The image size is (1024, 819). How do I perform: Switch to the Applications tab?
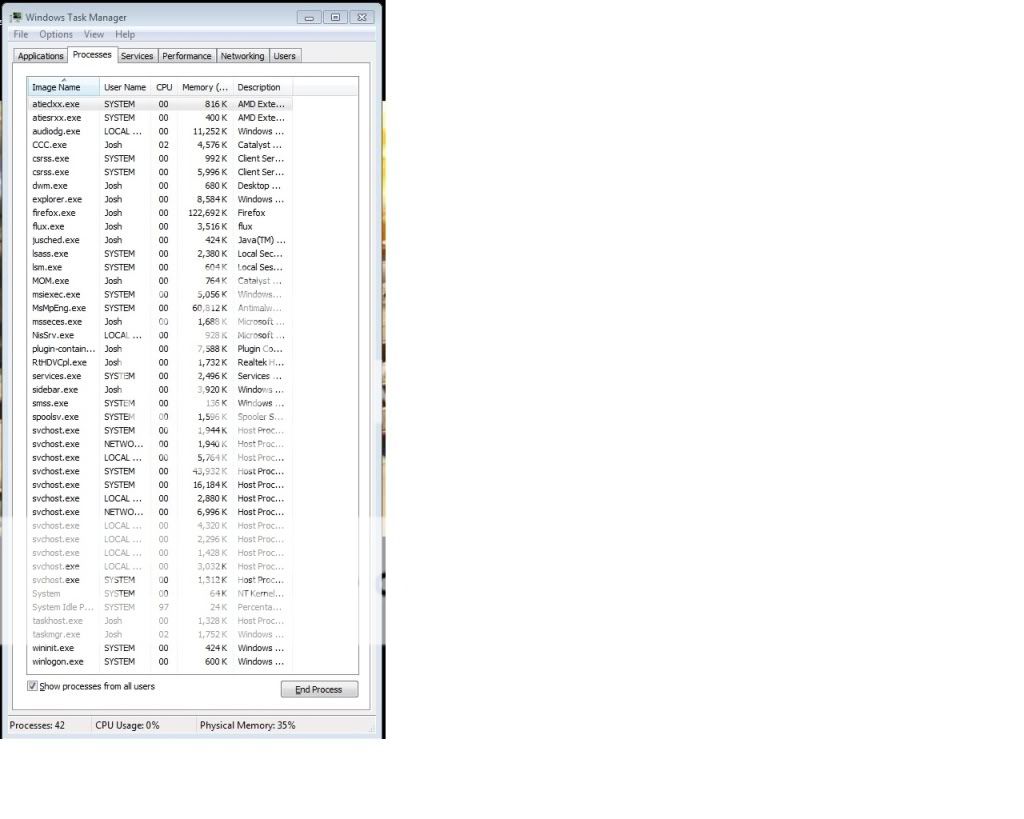(x=41, y=56)
